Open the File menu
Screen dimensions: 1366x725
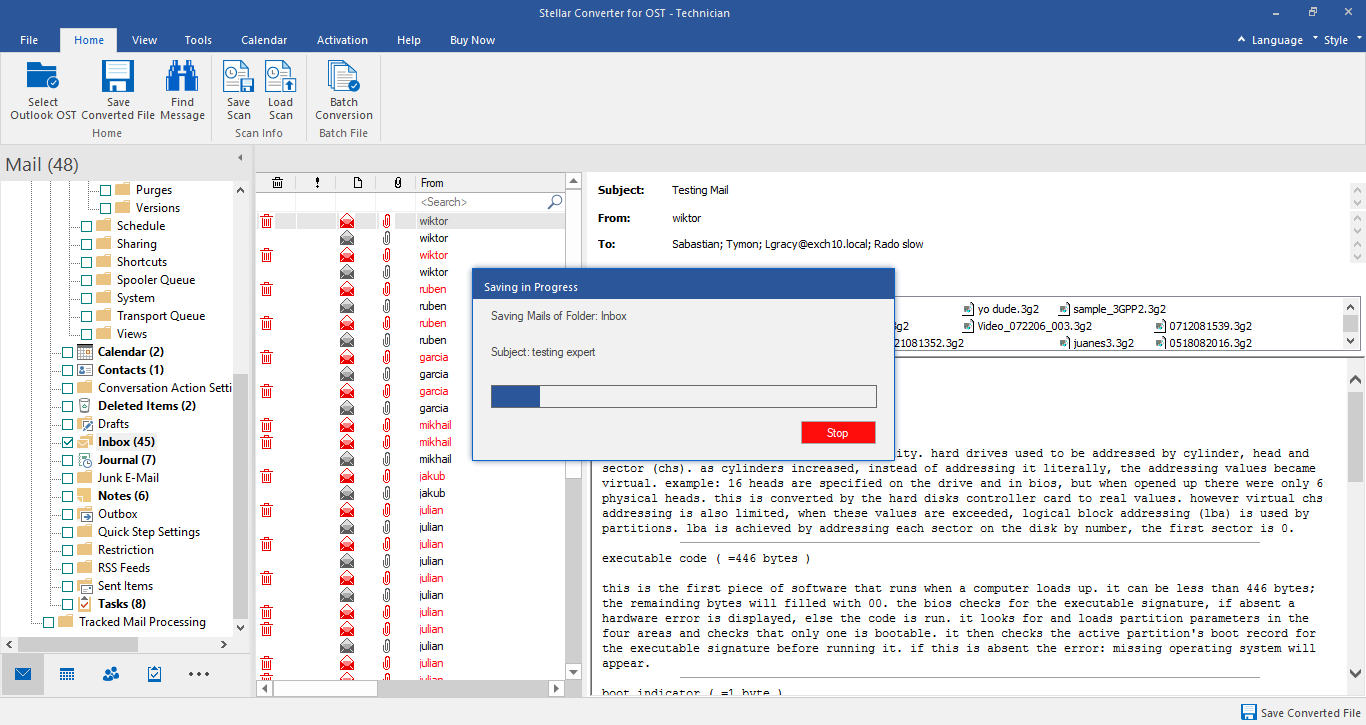tap(29, 40)
